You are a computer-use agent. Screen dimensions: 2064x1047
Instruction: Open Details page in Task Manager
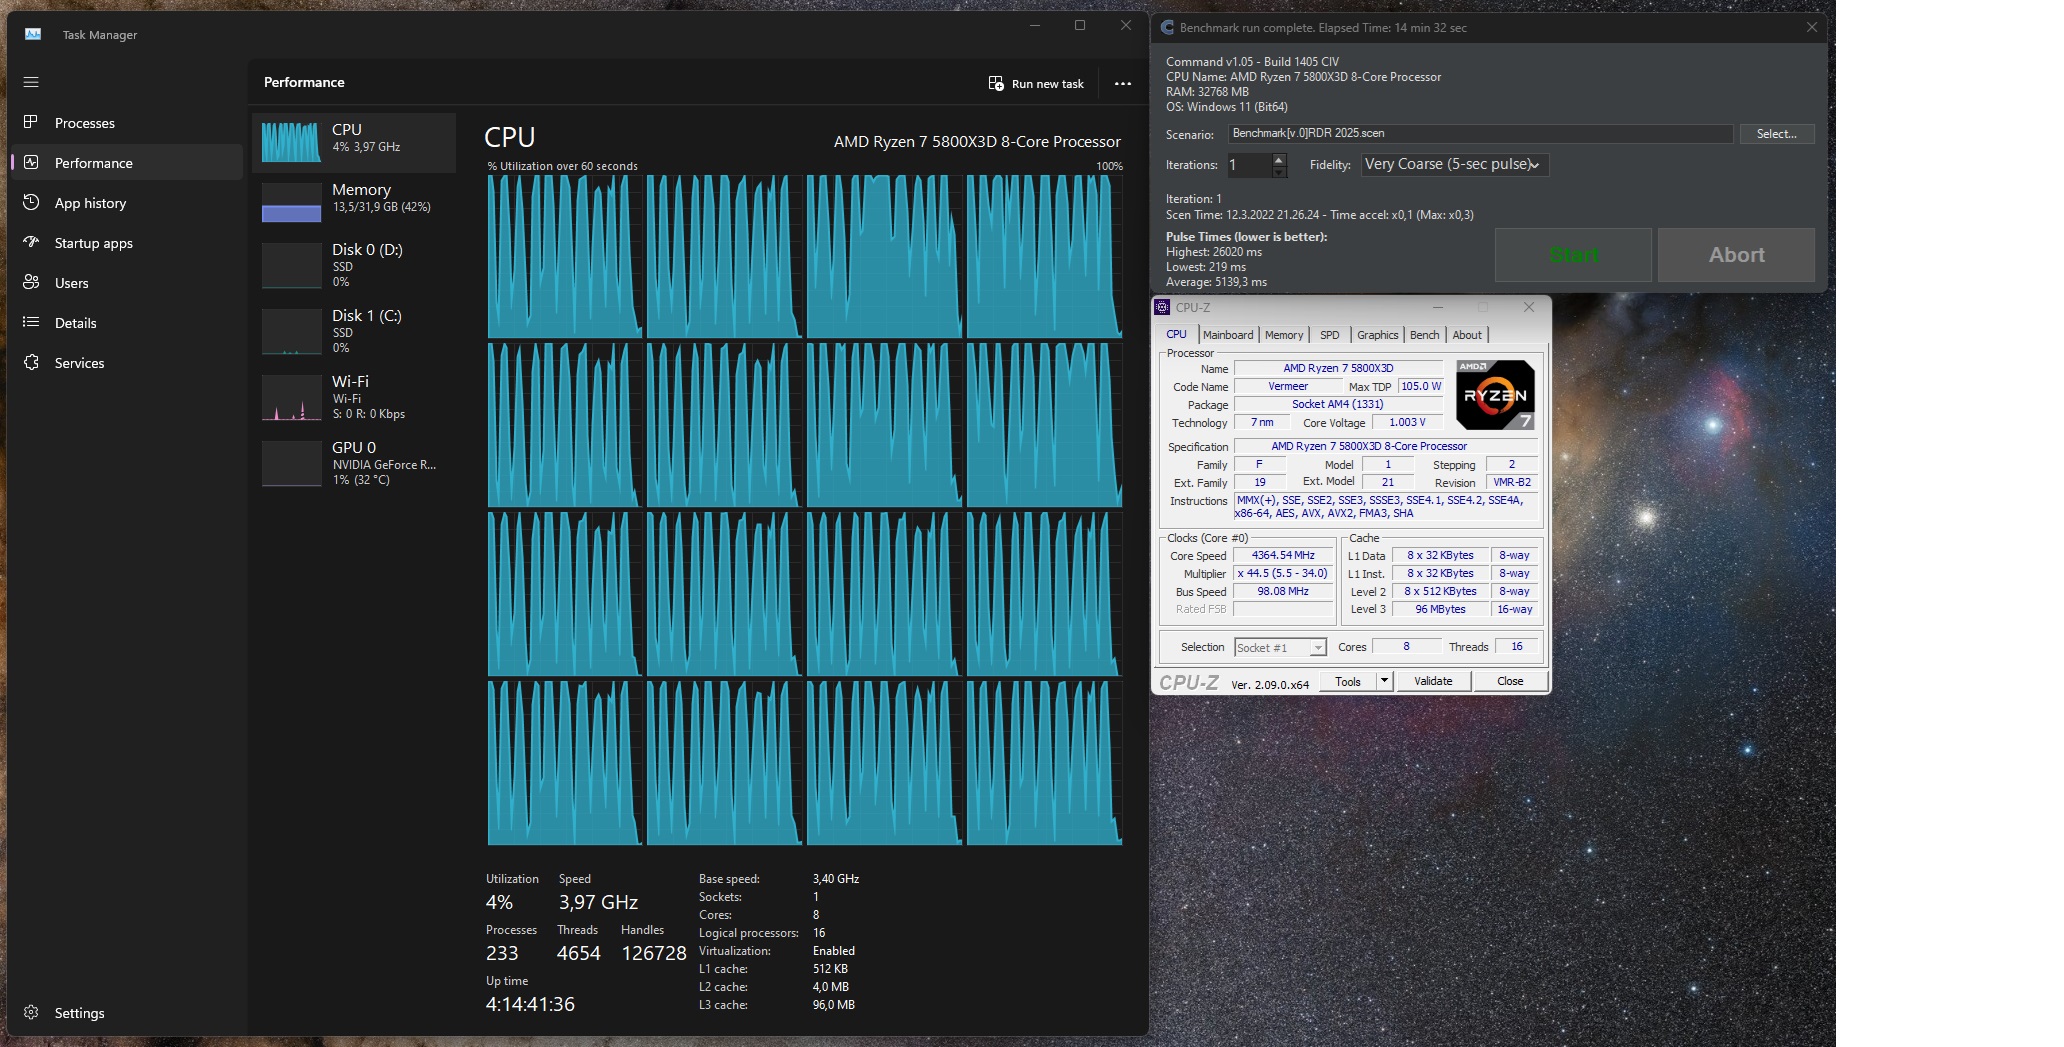pyautogui.click(x=126, y=323)
